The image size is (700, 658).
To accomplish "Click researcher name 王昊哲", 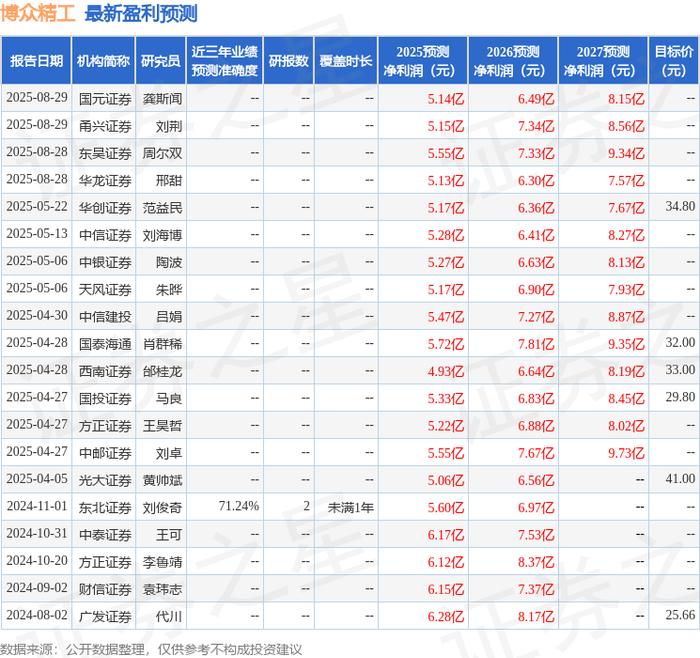I will (162, 425).
